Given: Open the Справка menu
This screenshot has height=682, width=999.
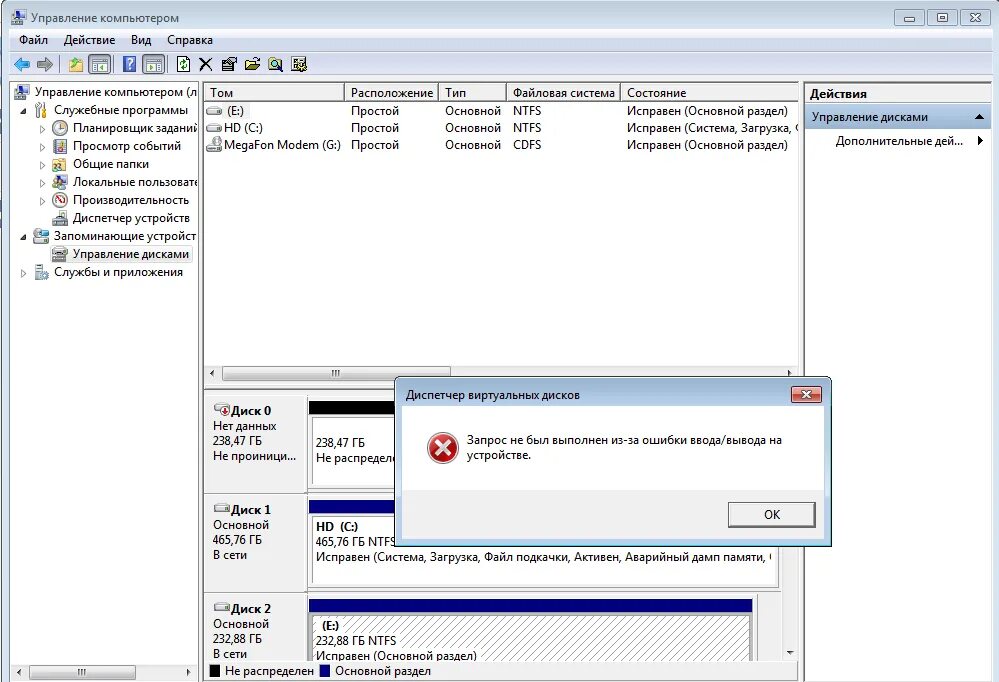Looking at the screenshot, I should (190, 40).
